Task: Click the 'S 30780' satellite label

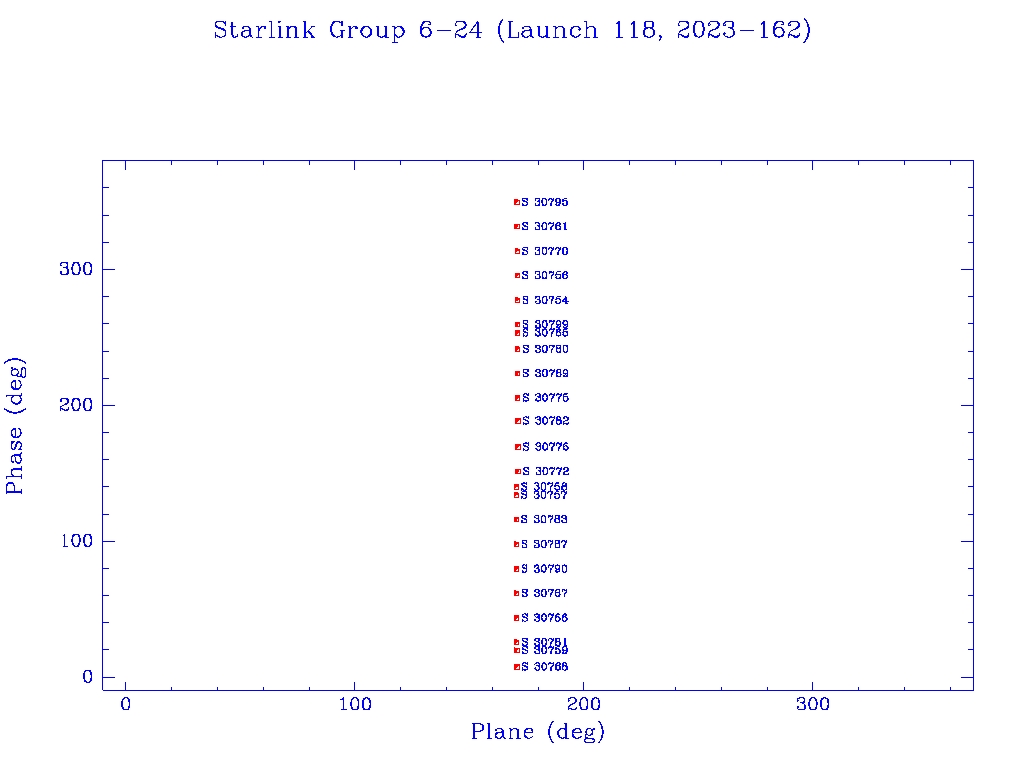Action: [x=545, y=349]
